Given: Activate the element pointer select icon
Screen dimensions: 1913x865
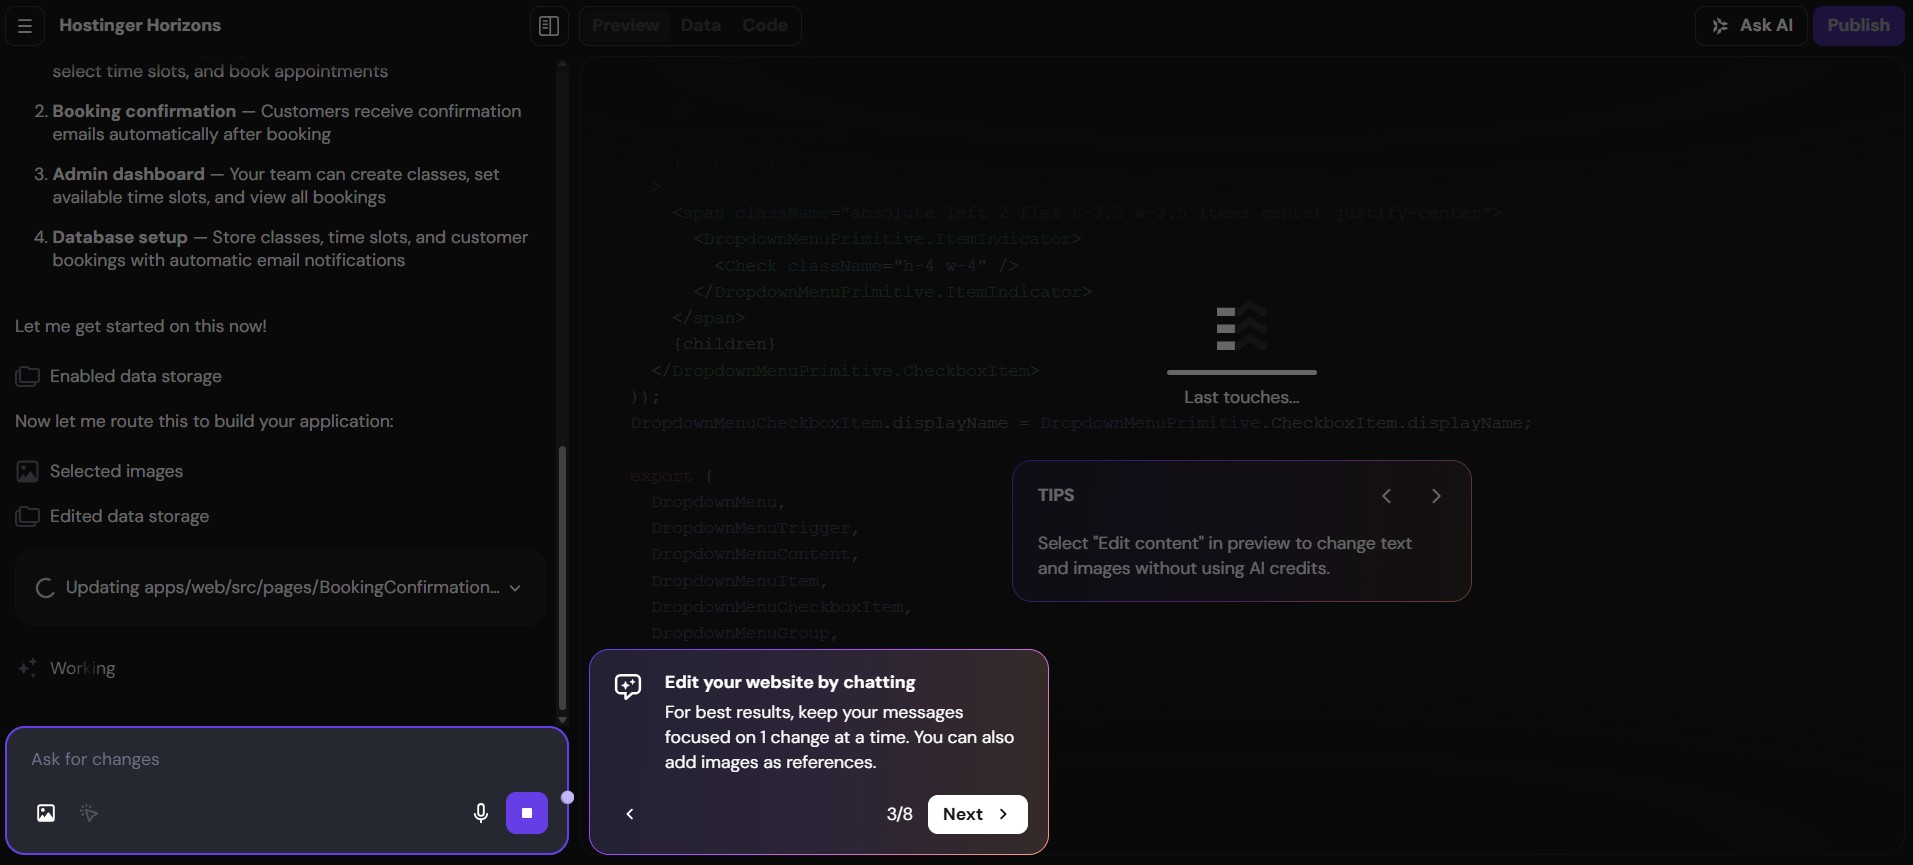Looking at the screenshot, I should click(89, 813).
